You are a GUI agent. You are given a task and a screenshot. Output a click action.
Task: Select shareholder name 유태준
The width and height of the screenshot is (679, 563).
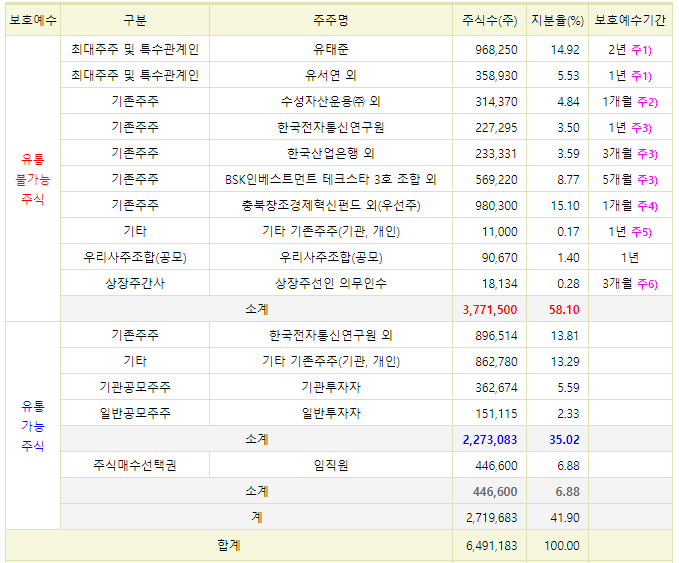(x=331, y=49)
